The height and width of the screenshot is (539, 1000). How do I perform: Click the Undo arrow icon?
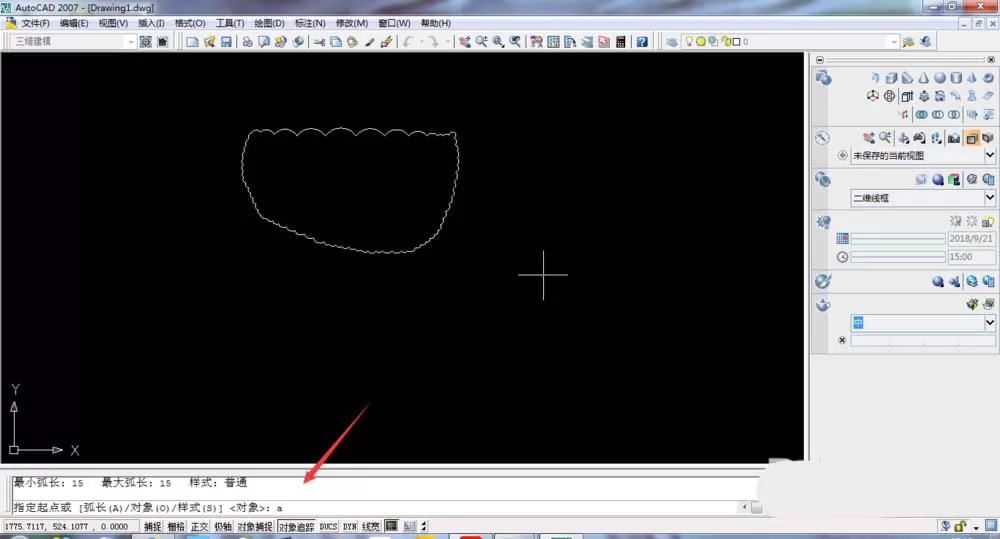point(408,41)
